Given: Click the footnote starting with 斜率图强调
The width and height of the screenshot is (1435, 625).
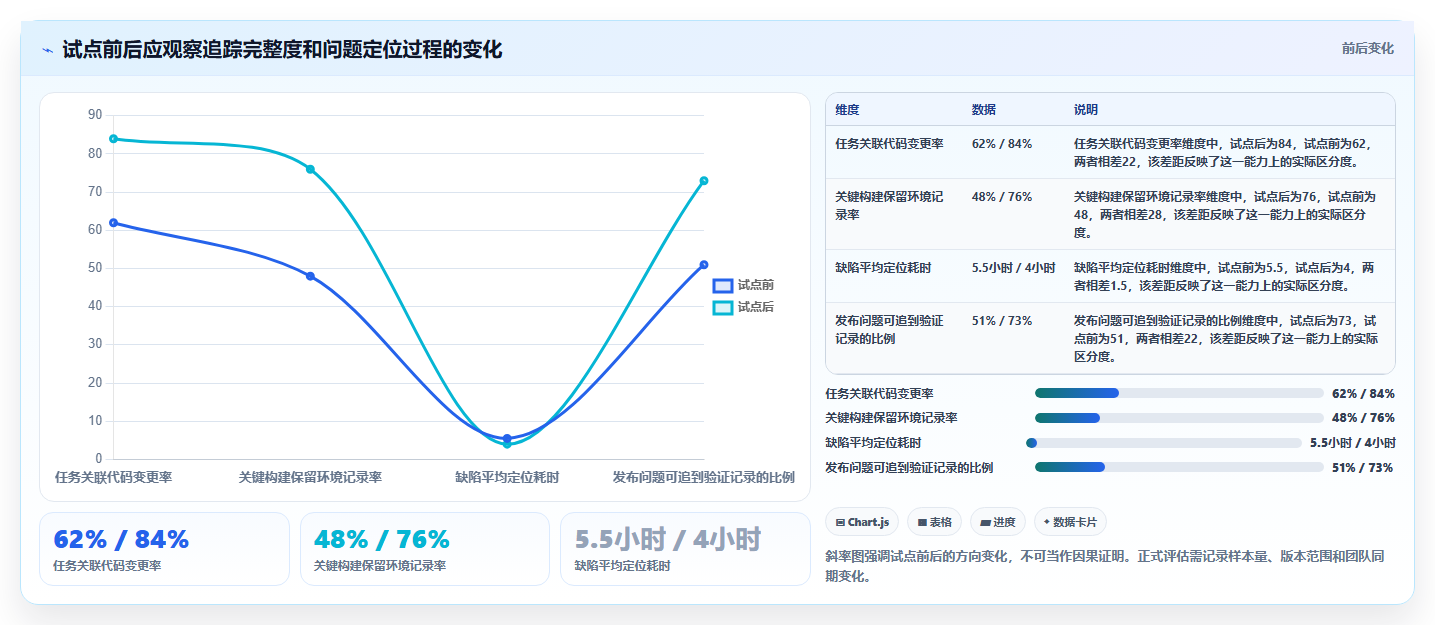Looking at the screenshot, I should click(x=1105, y=566).
